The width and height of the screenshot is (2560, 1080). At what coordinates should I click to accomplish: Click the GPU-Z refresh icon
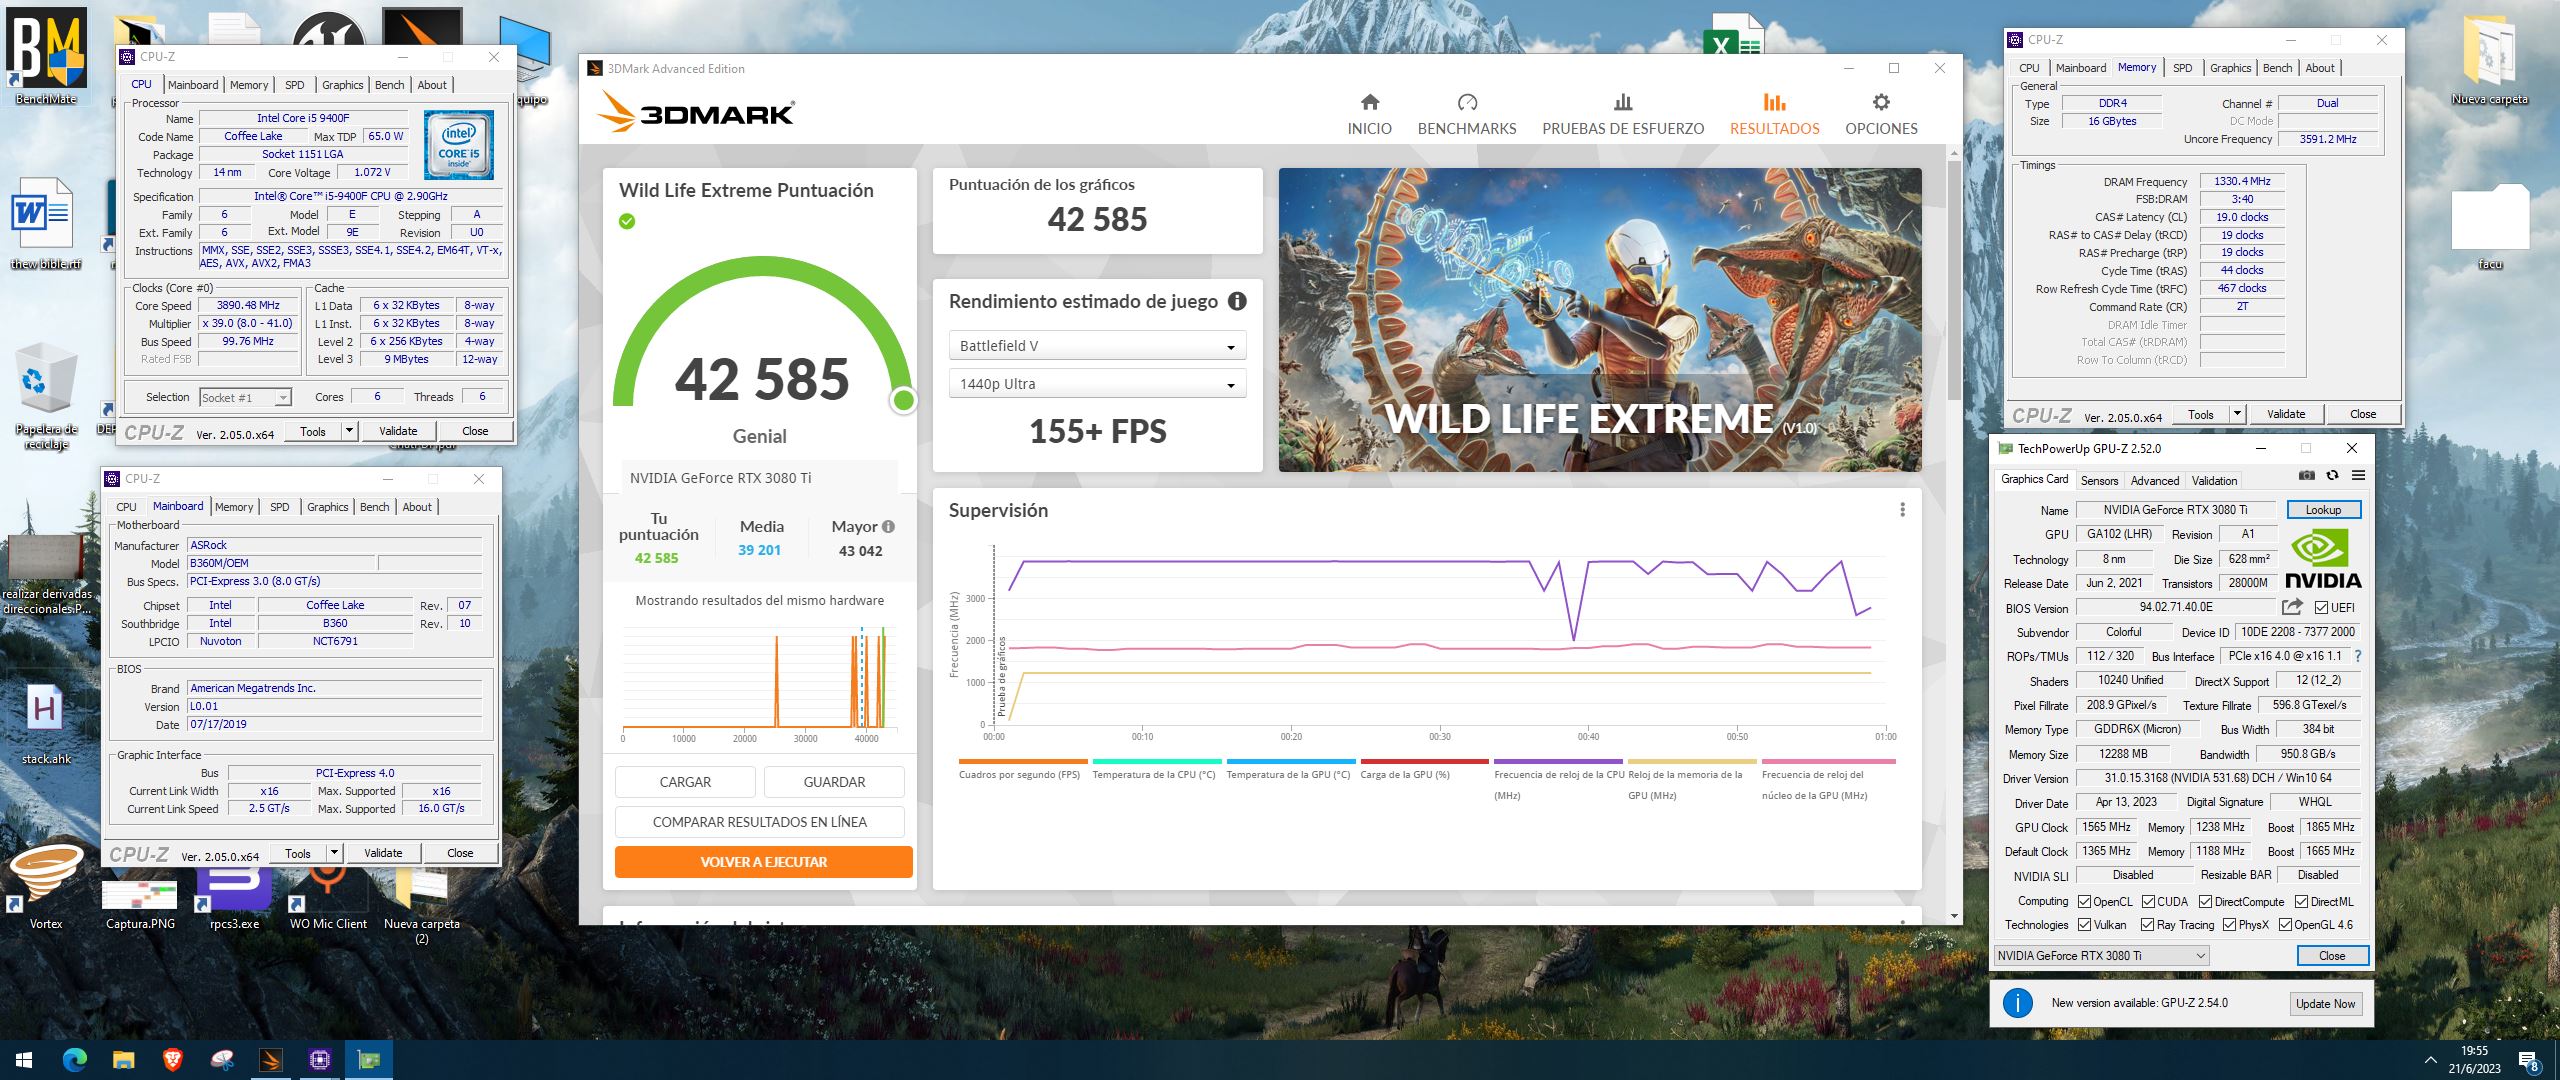pos(2332,476)
